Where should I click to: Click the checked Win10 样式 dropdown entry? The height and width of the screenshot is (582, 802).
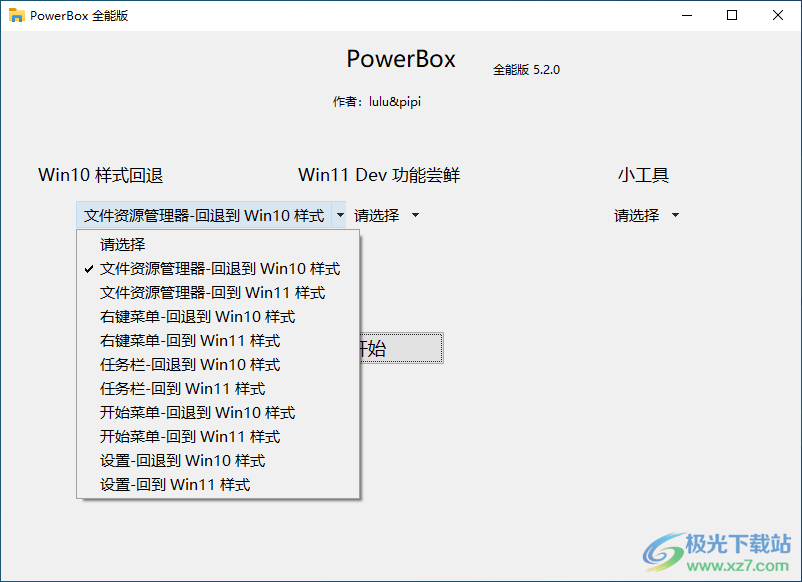(213, 268)
